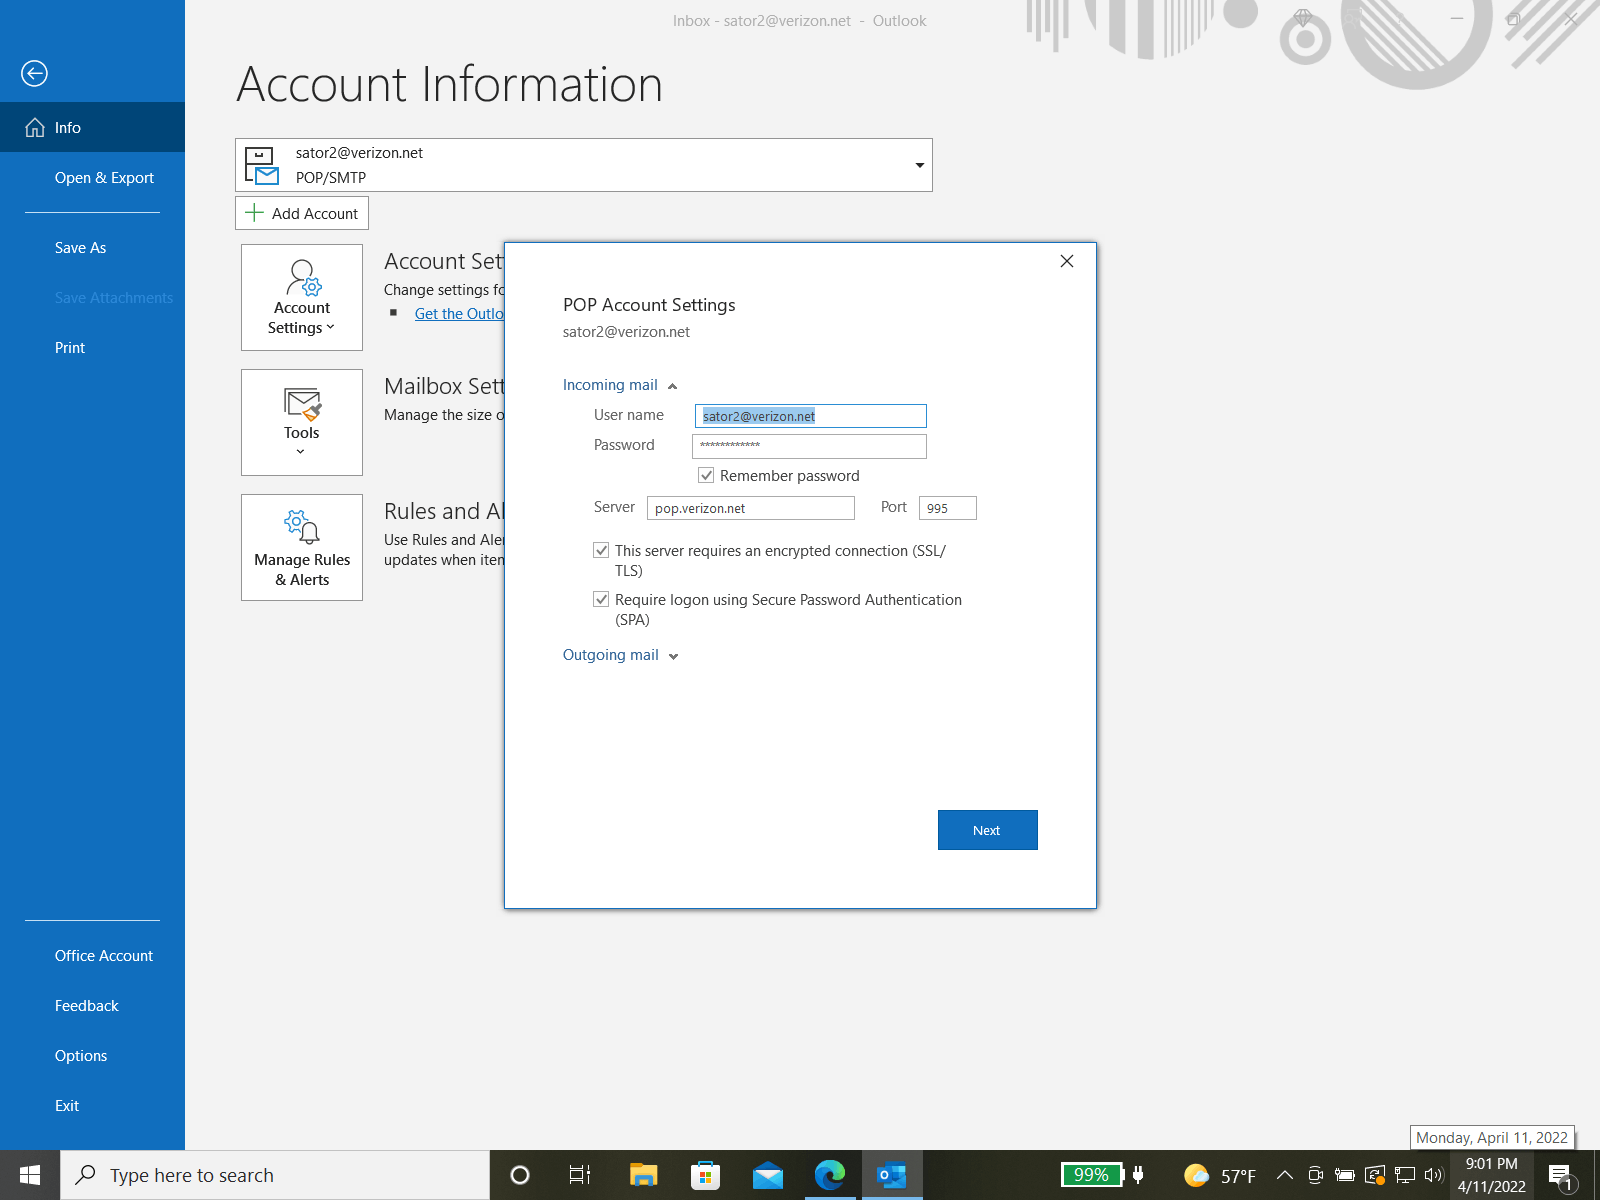
Task: Choose Print in sidebar
Action: coord(92,347)
